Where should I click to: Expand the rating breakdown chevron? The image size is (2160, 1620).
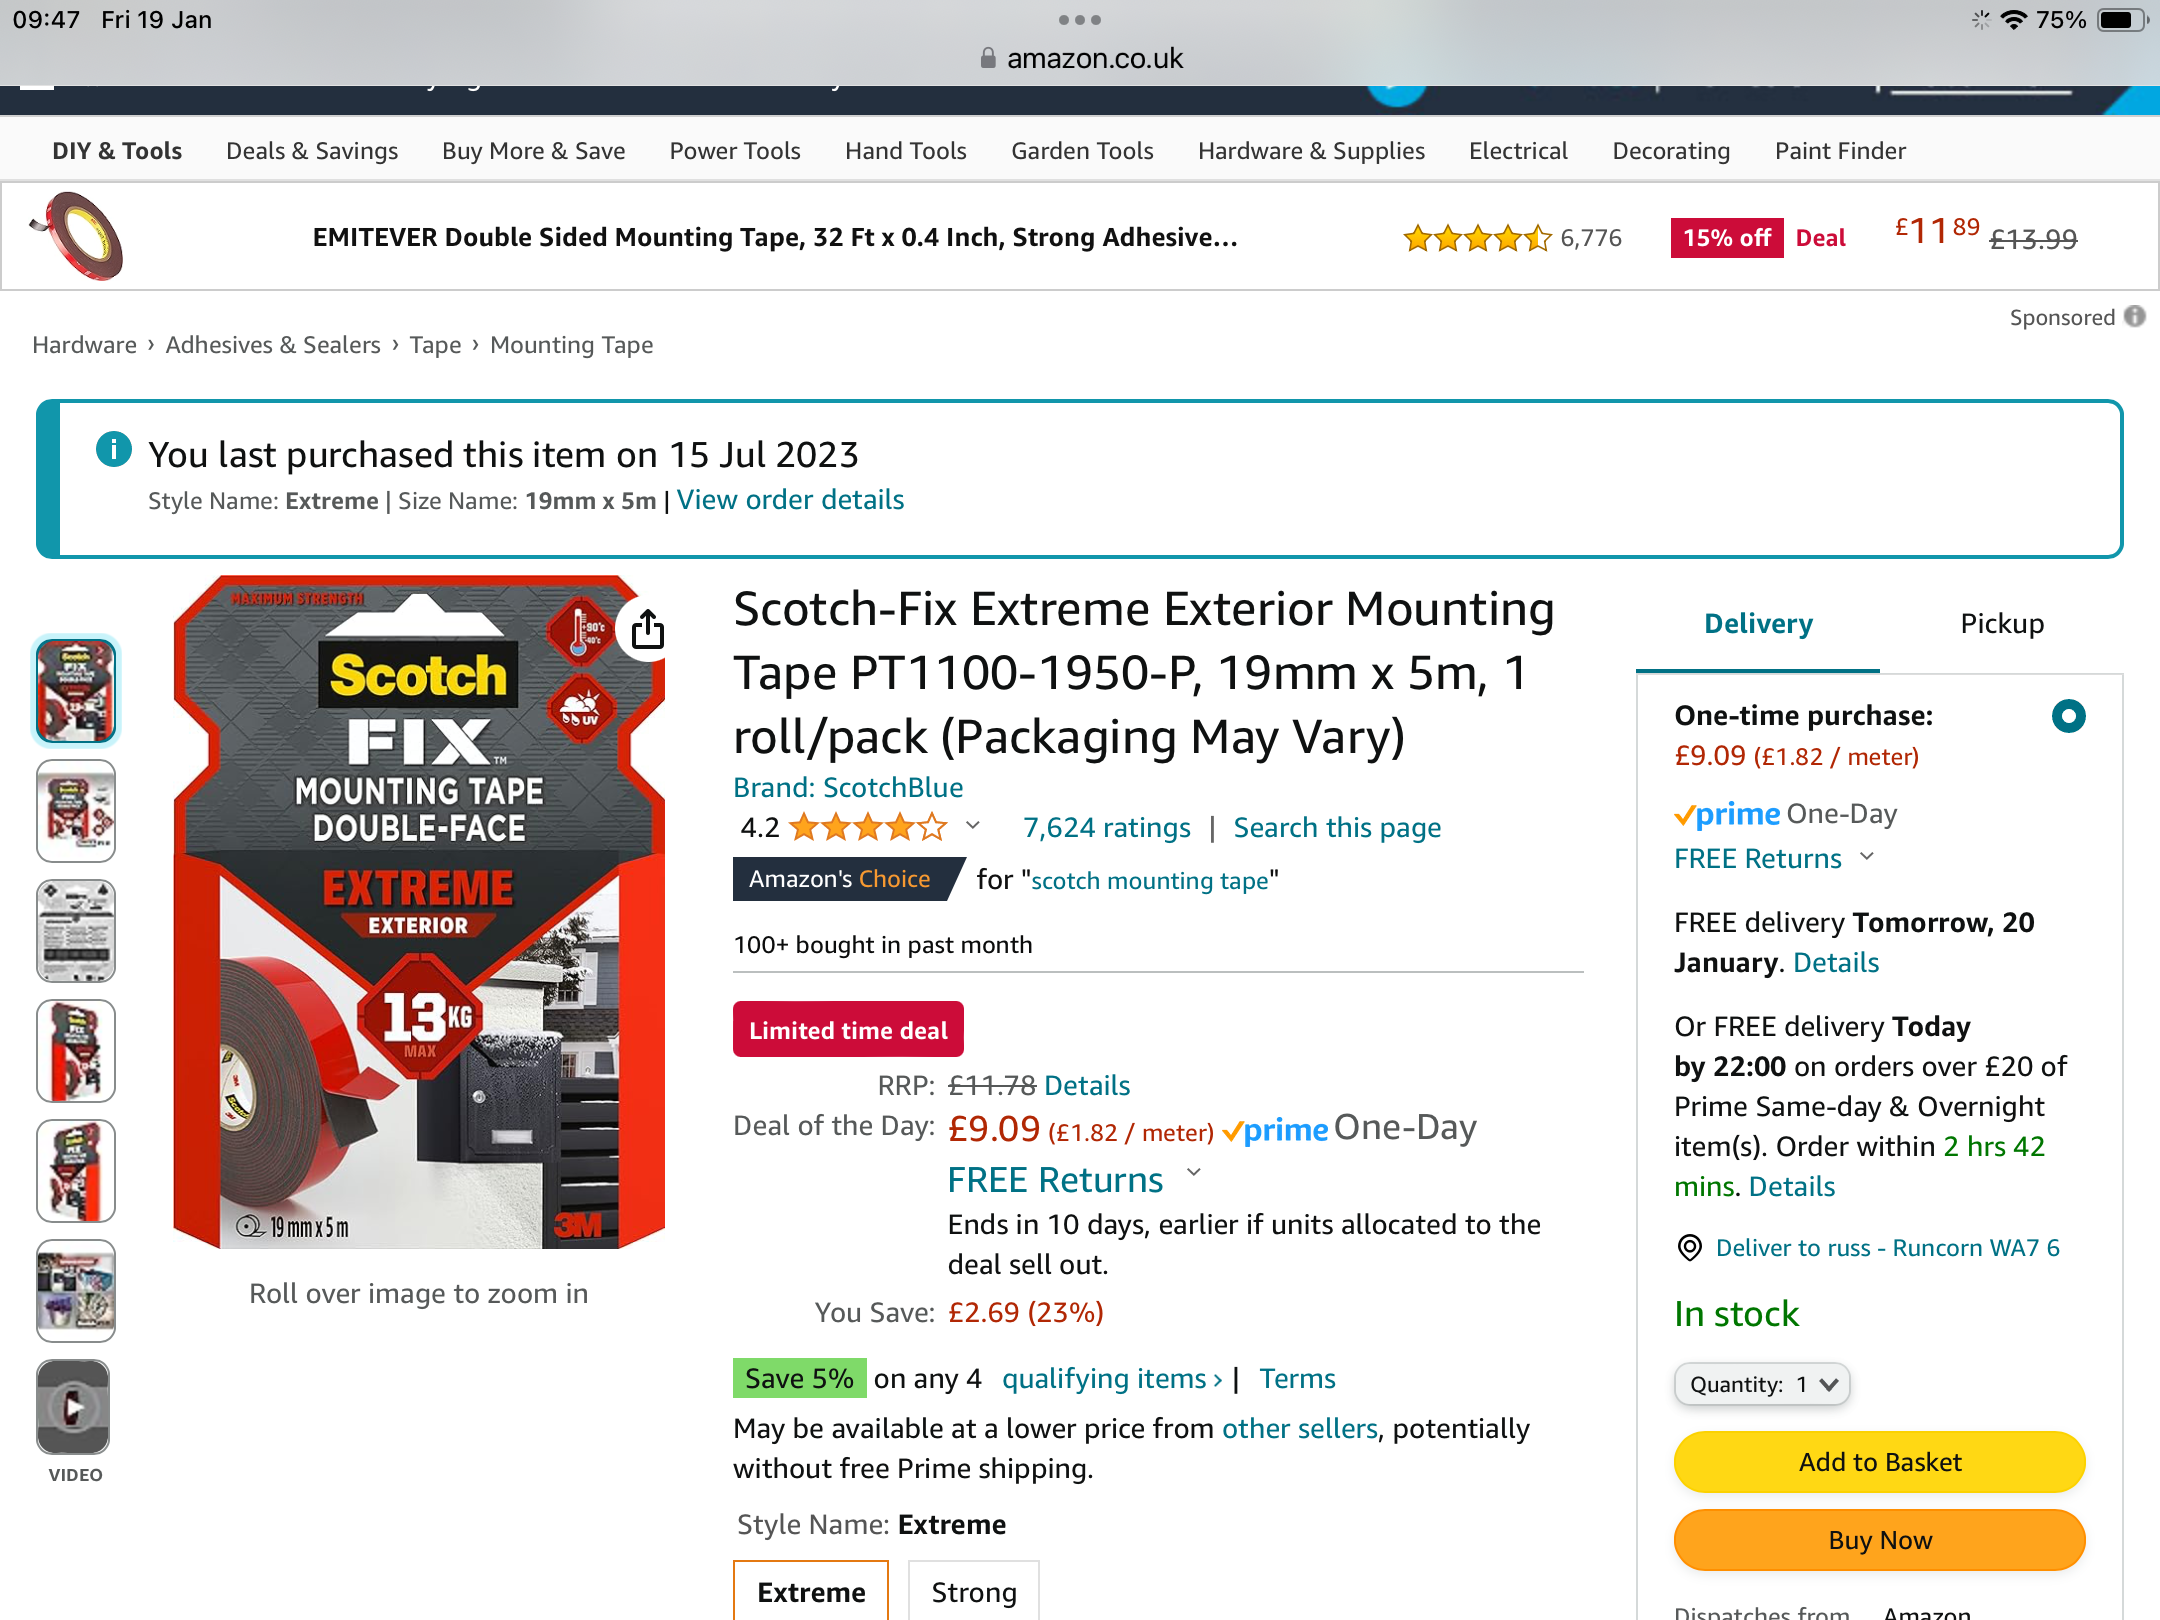(x=973, y=826)
